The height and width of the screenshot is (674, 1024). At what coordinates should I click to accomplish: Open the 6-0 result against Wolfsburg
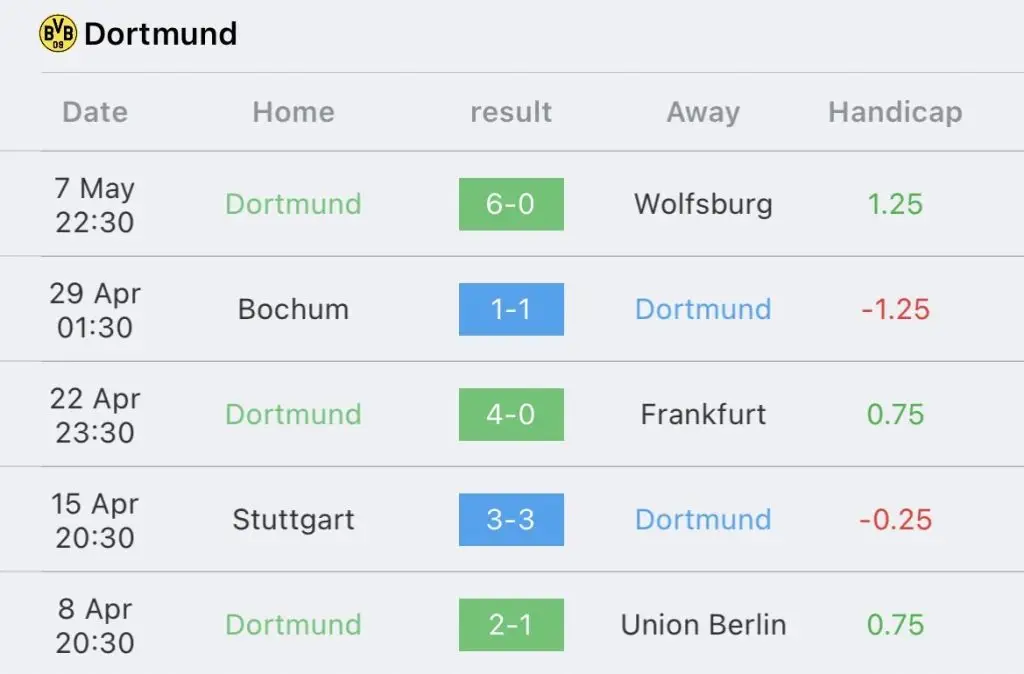pos(511,204)
